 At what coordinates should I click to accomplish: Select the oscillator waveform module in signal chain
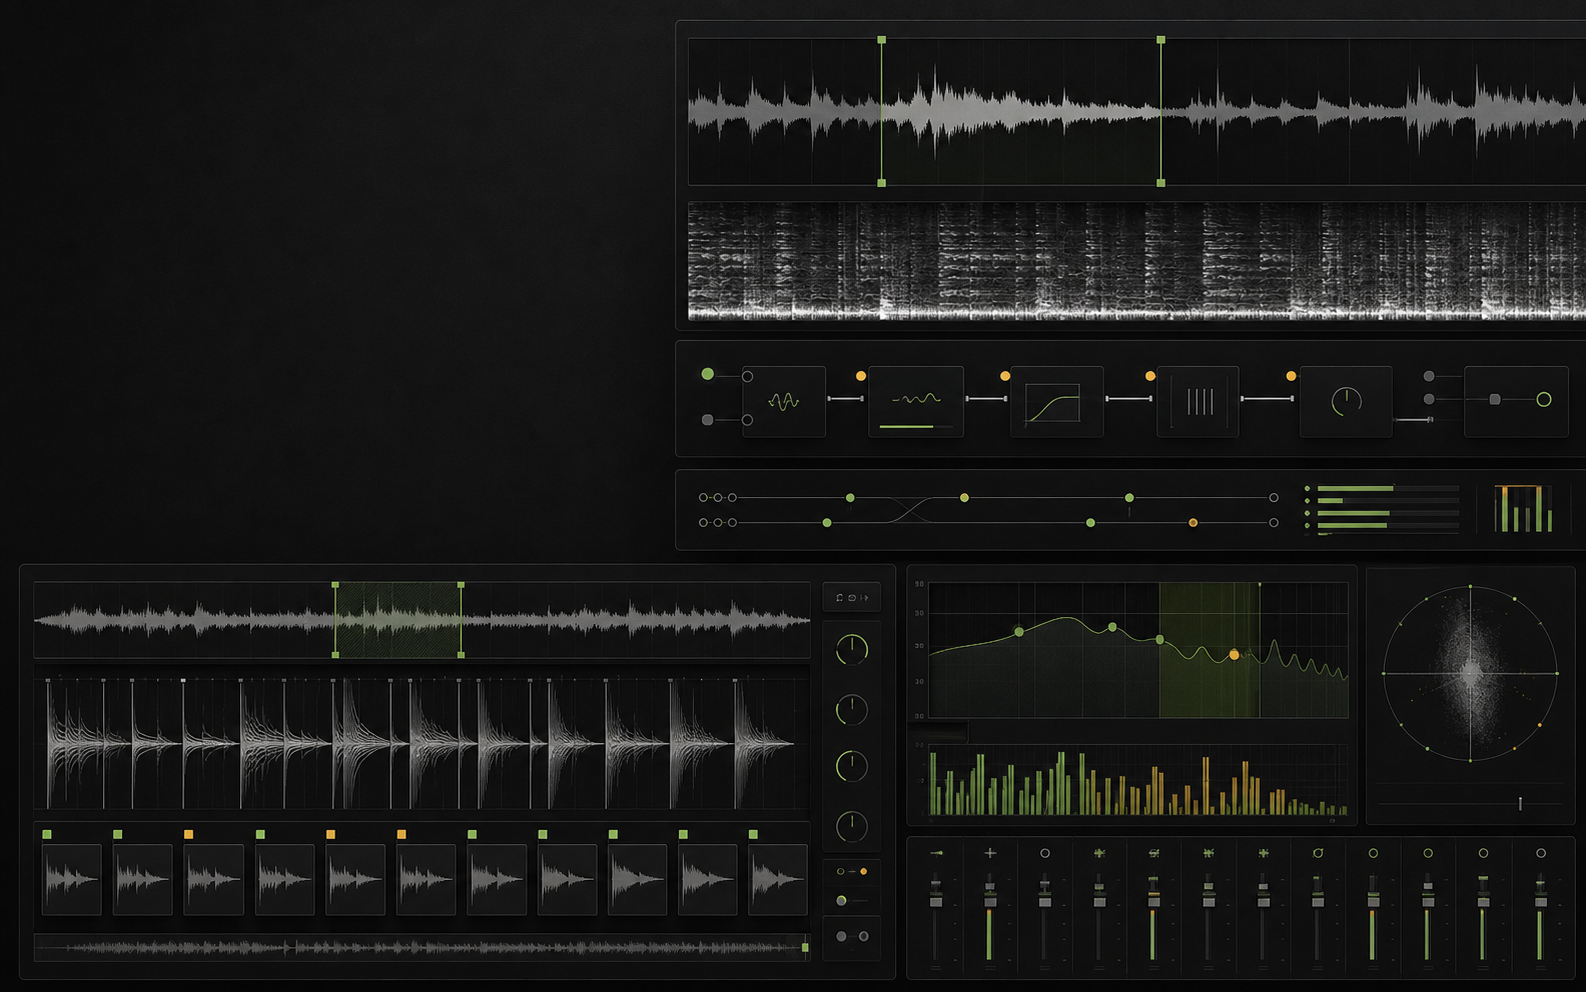(x=784, y=401)
